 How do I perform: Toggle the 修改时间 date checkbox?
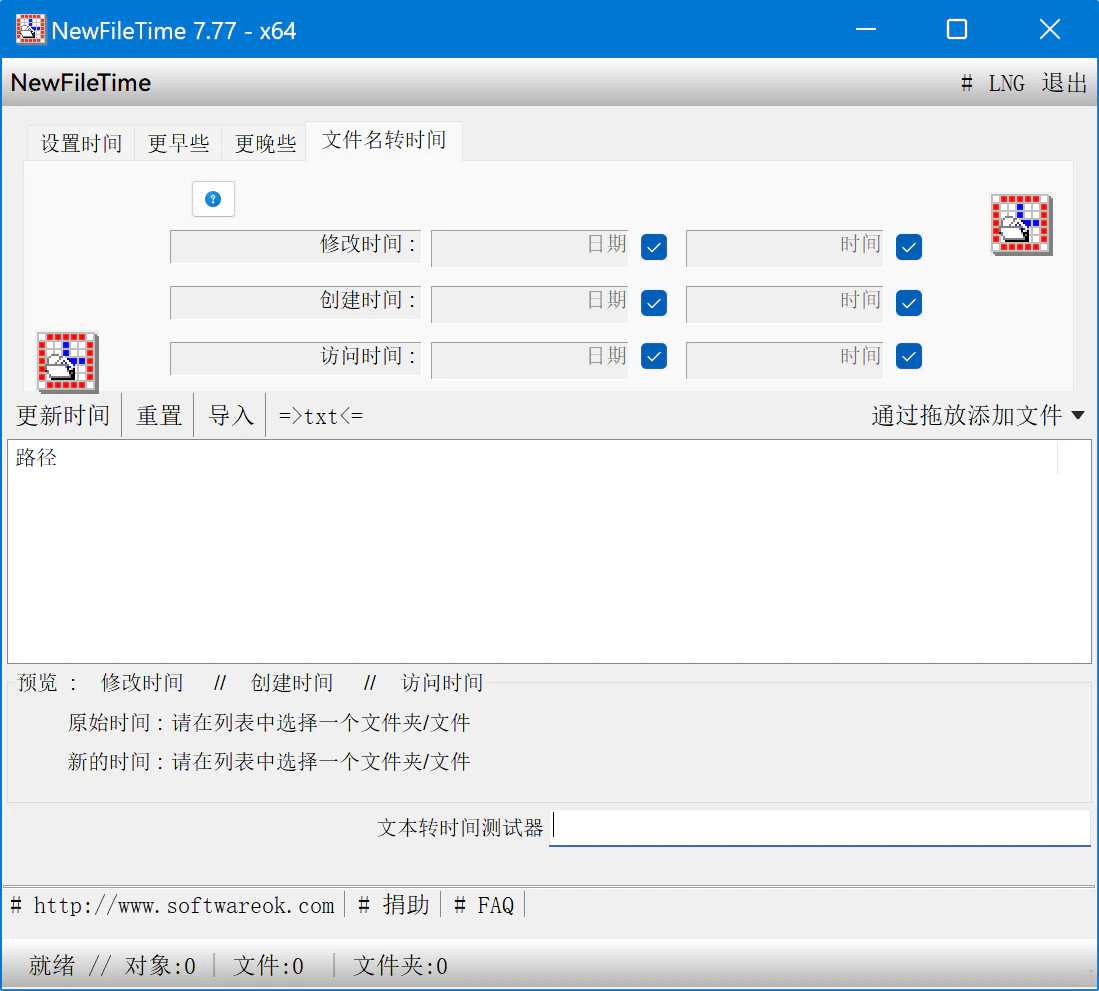click(653, 247)
